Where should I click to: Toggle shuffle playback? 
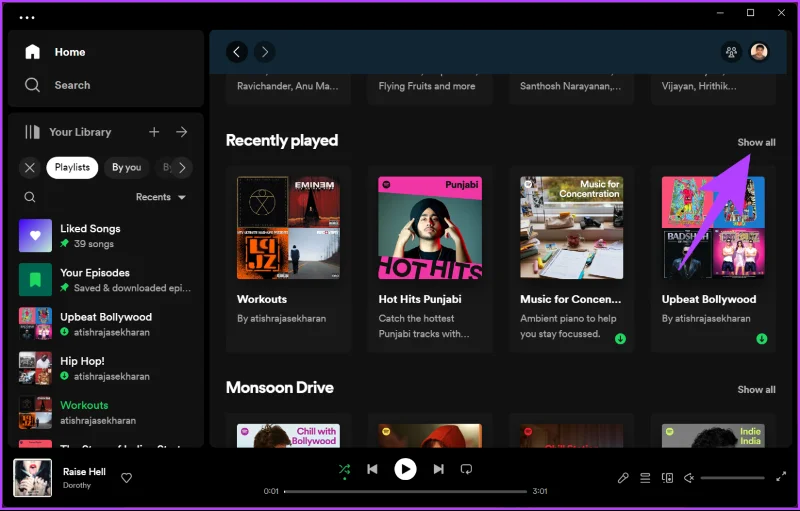tap(344, 469)
